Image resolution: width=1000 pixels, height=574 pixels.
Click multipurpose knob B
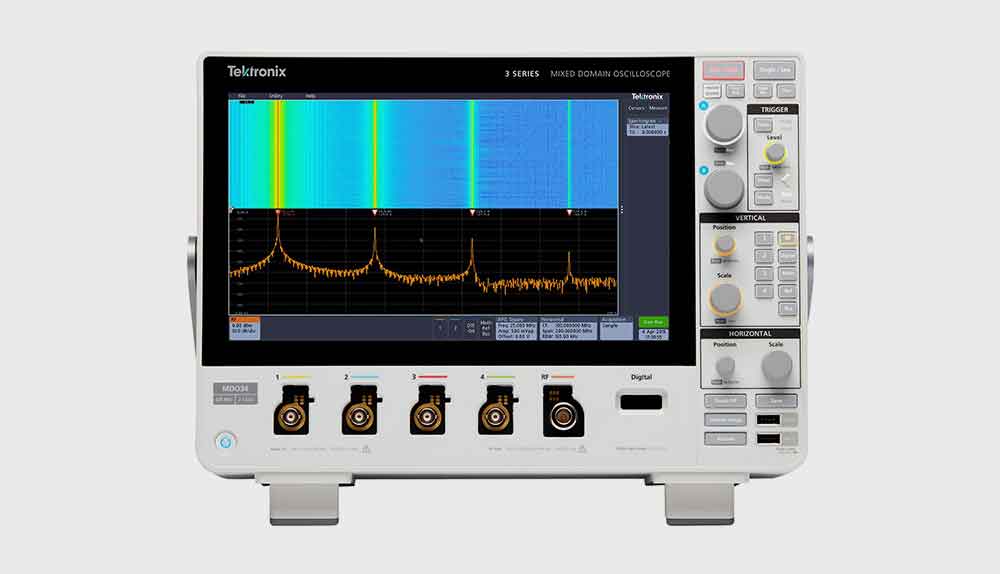(724, 189)
